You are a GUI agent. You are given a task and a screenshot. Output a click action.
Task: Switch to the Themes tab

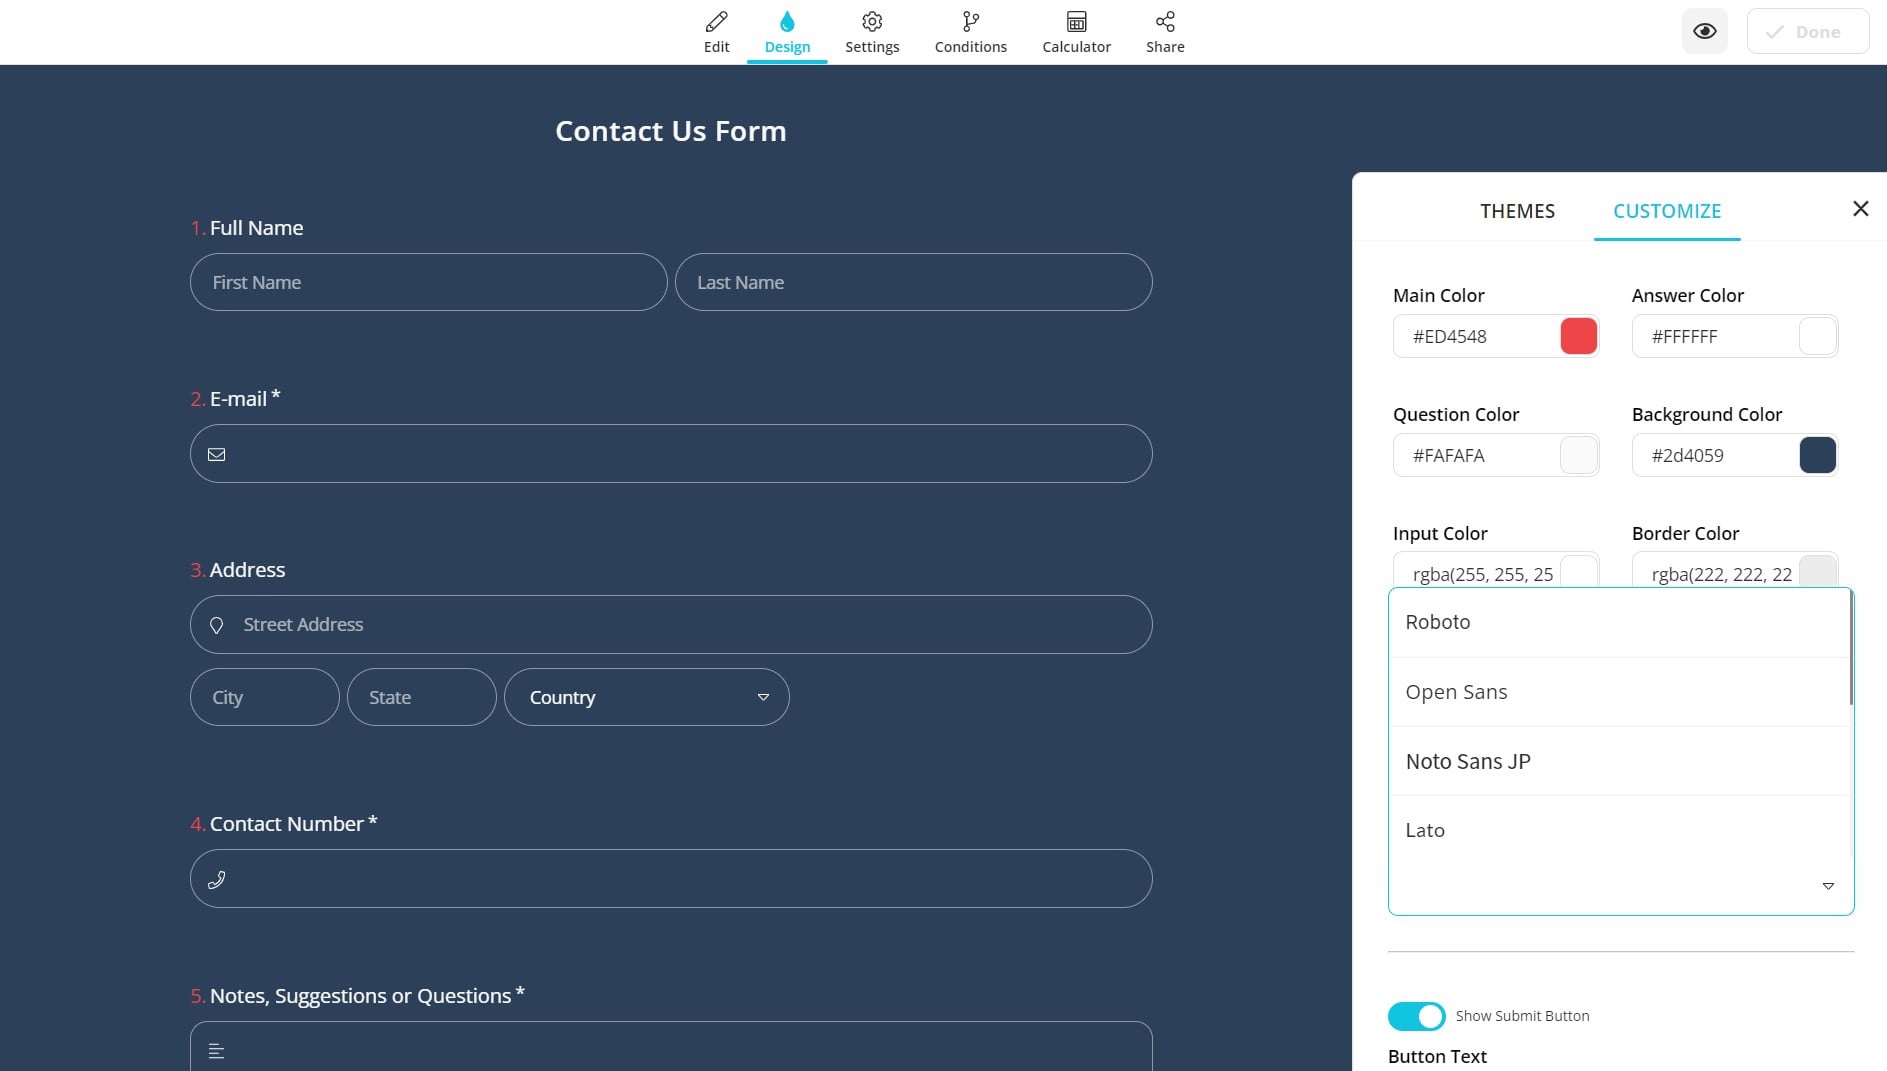click(x=1517, y=211)
